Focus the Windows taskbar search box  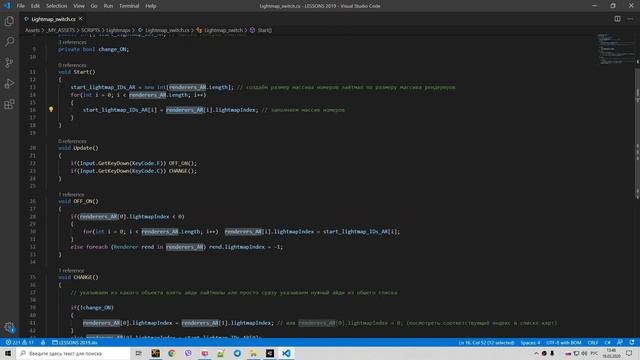click(x=73, y=353)
